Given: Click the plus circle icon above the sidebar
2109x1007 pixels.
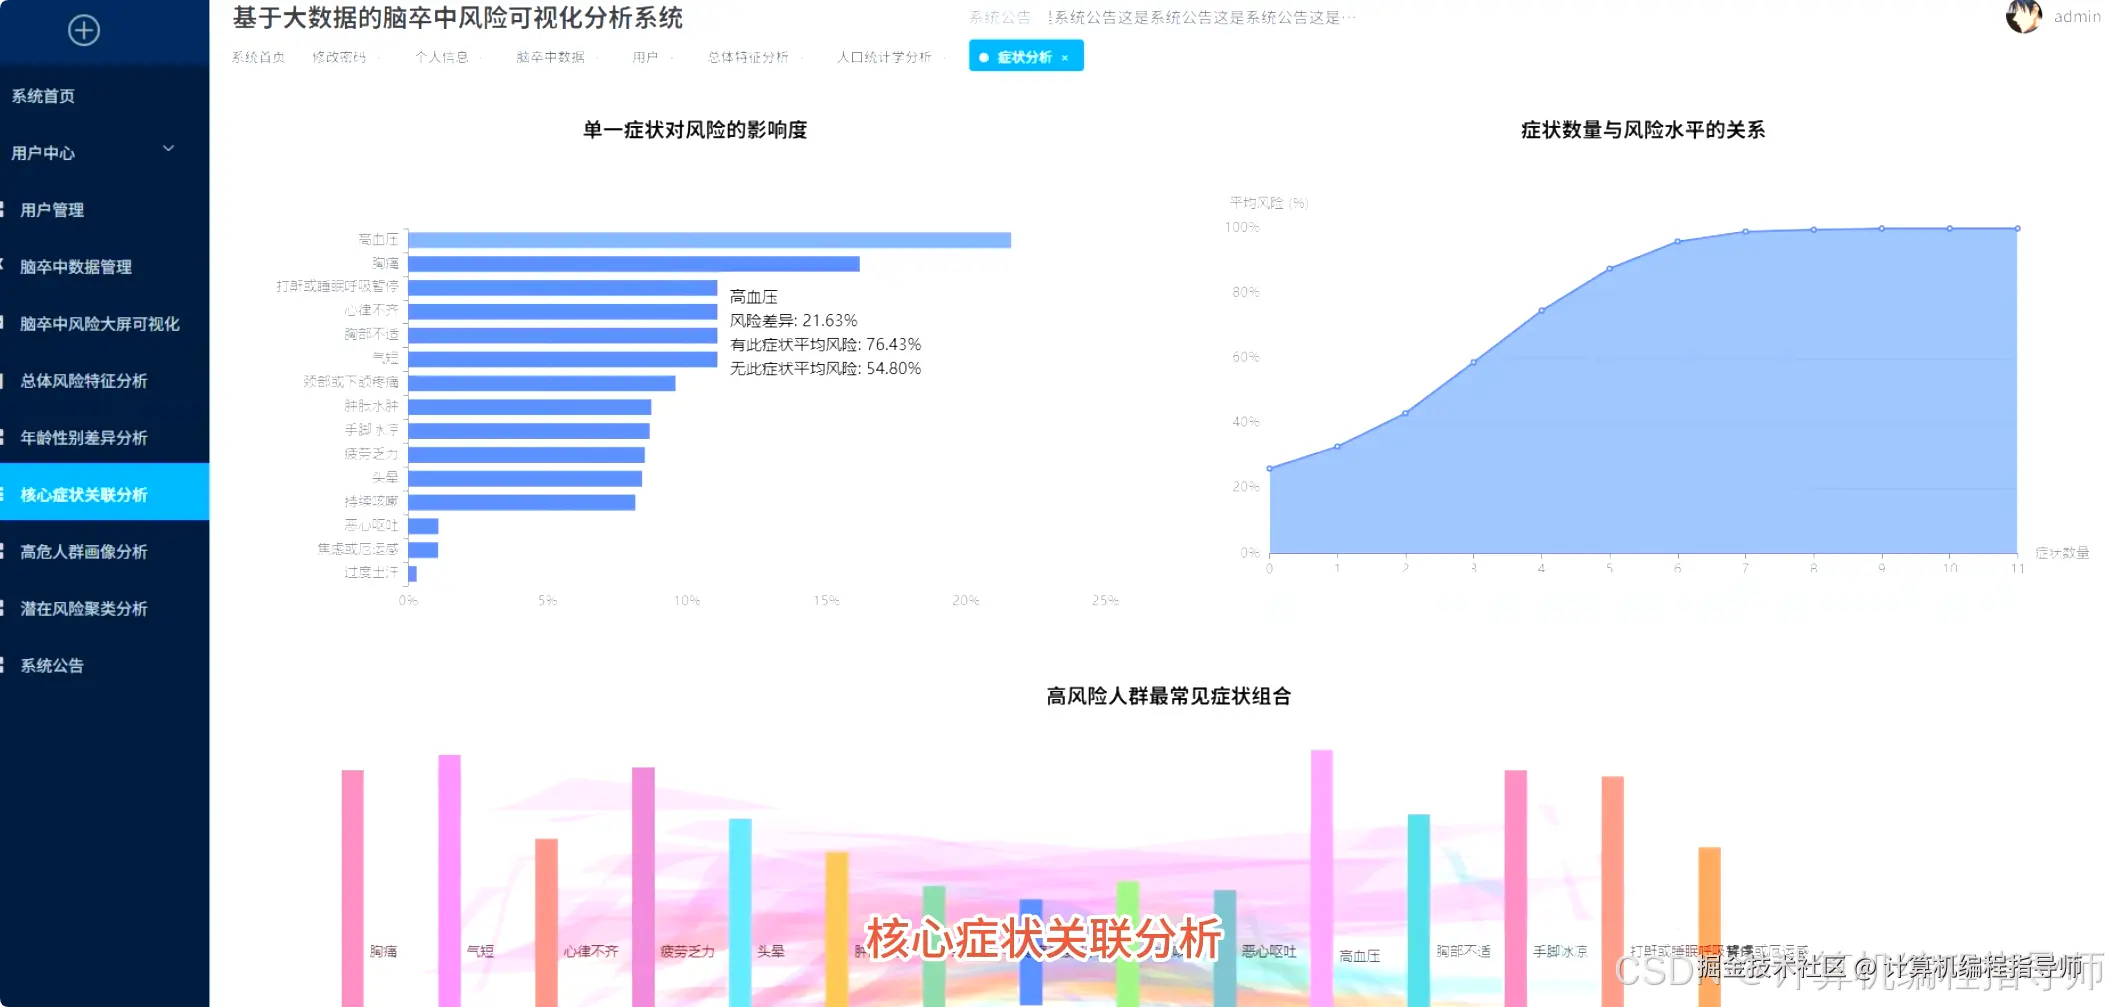Looking at the screenshot, I should [84, 30].
